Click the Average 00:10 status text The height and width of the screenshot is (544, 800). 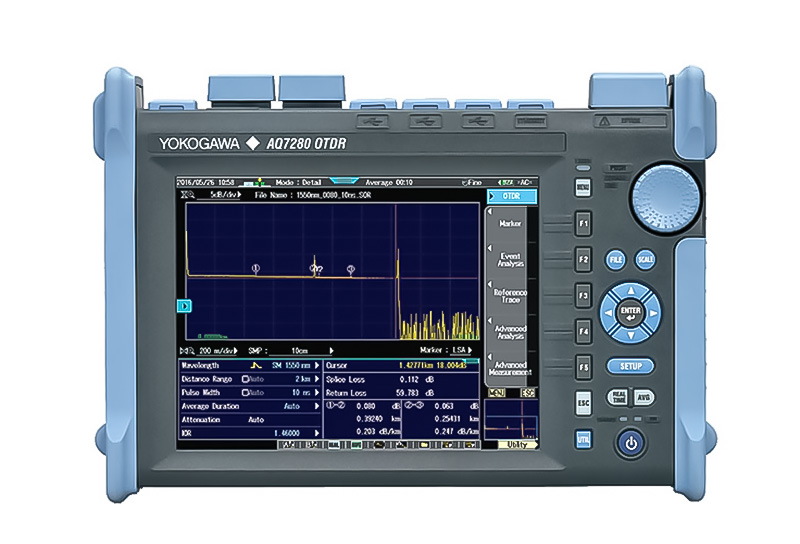[389, 182]
